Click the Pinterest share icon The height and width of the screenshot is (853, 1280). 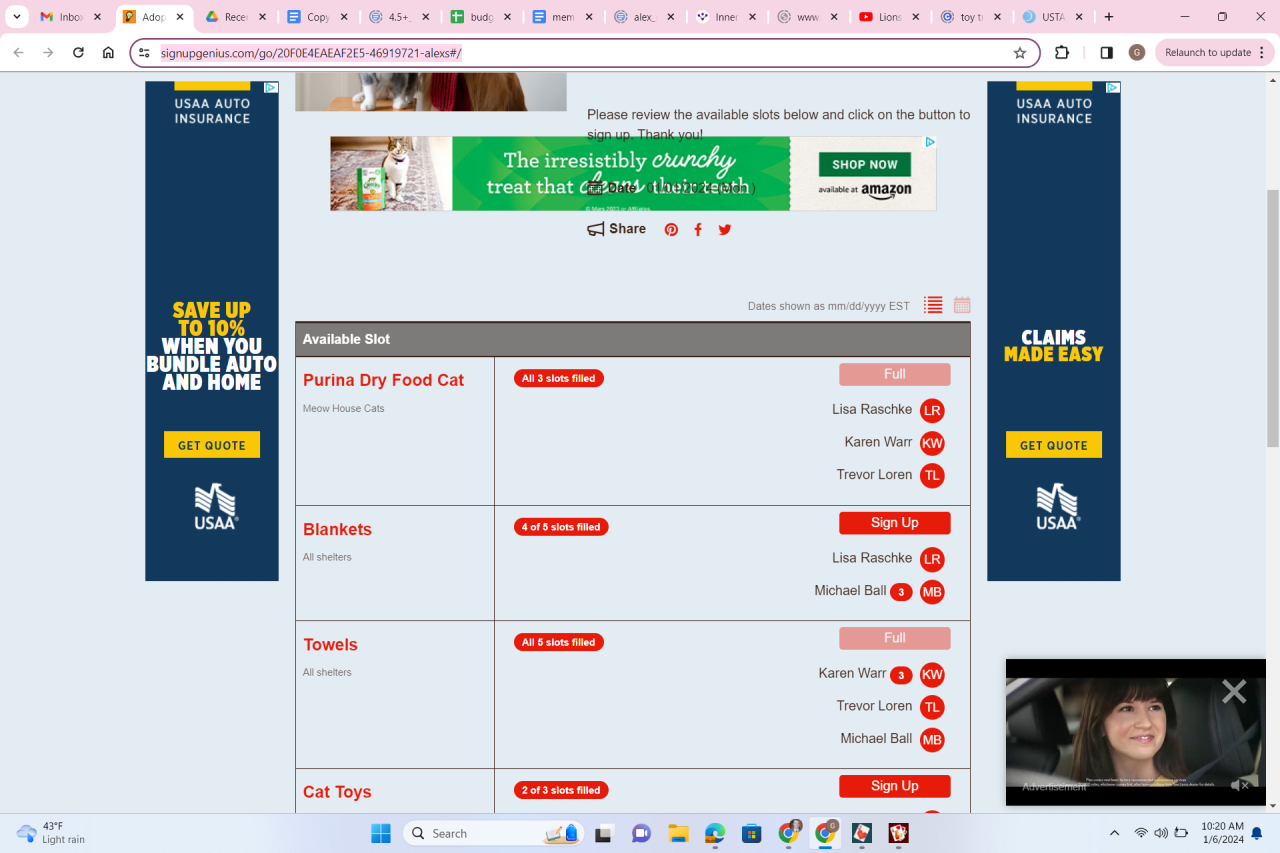point(671,230)
